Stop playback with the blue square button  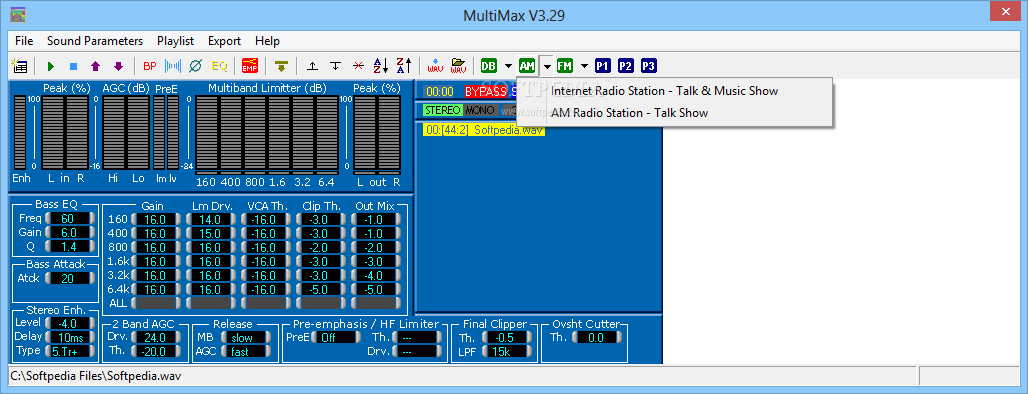[73, 66]
